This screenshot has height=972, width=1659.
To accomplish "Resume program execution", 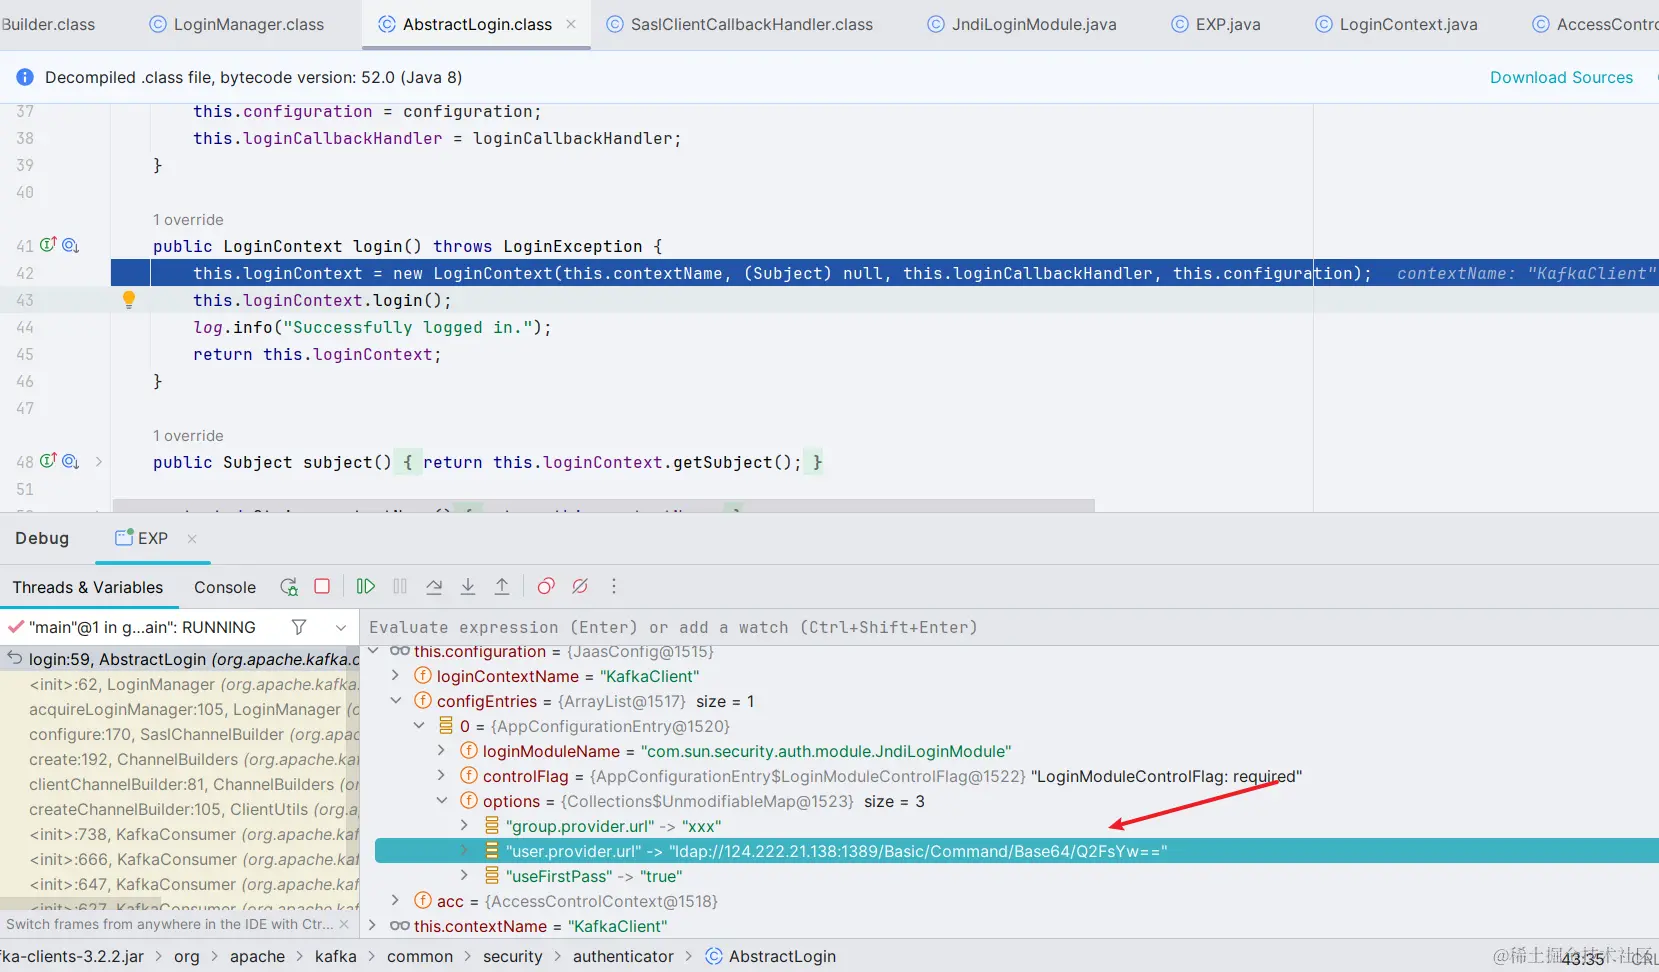I will click(x=366, y=587).
